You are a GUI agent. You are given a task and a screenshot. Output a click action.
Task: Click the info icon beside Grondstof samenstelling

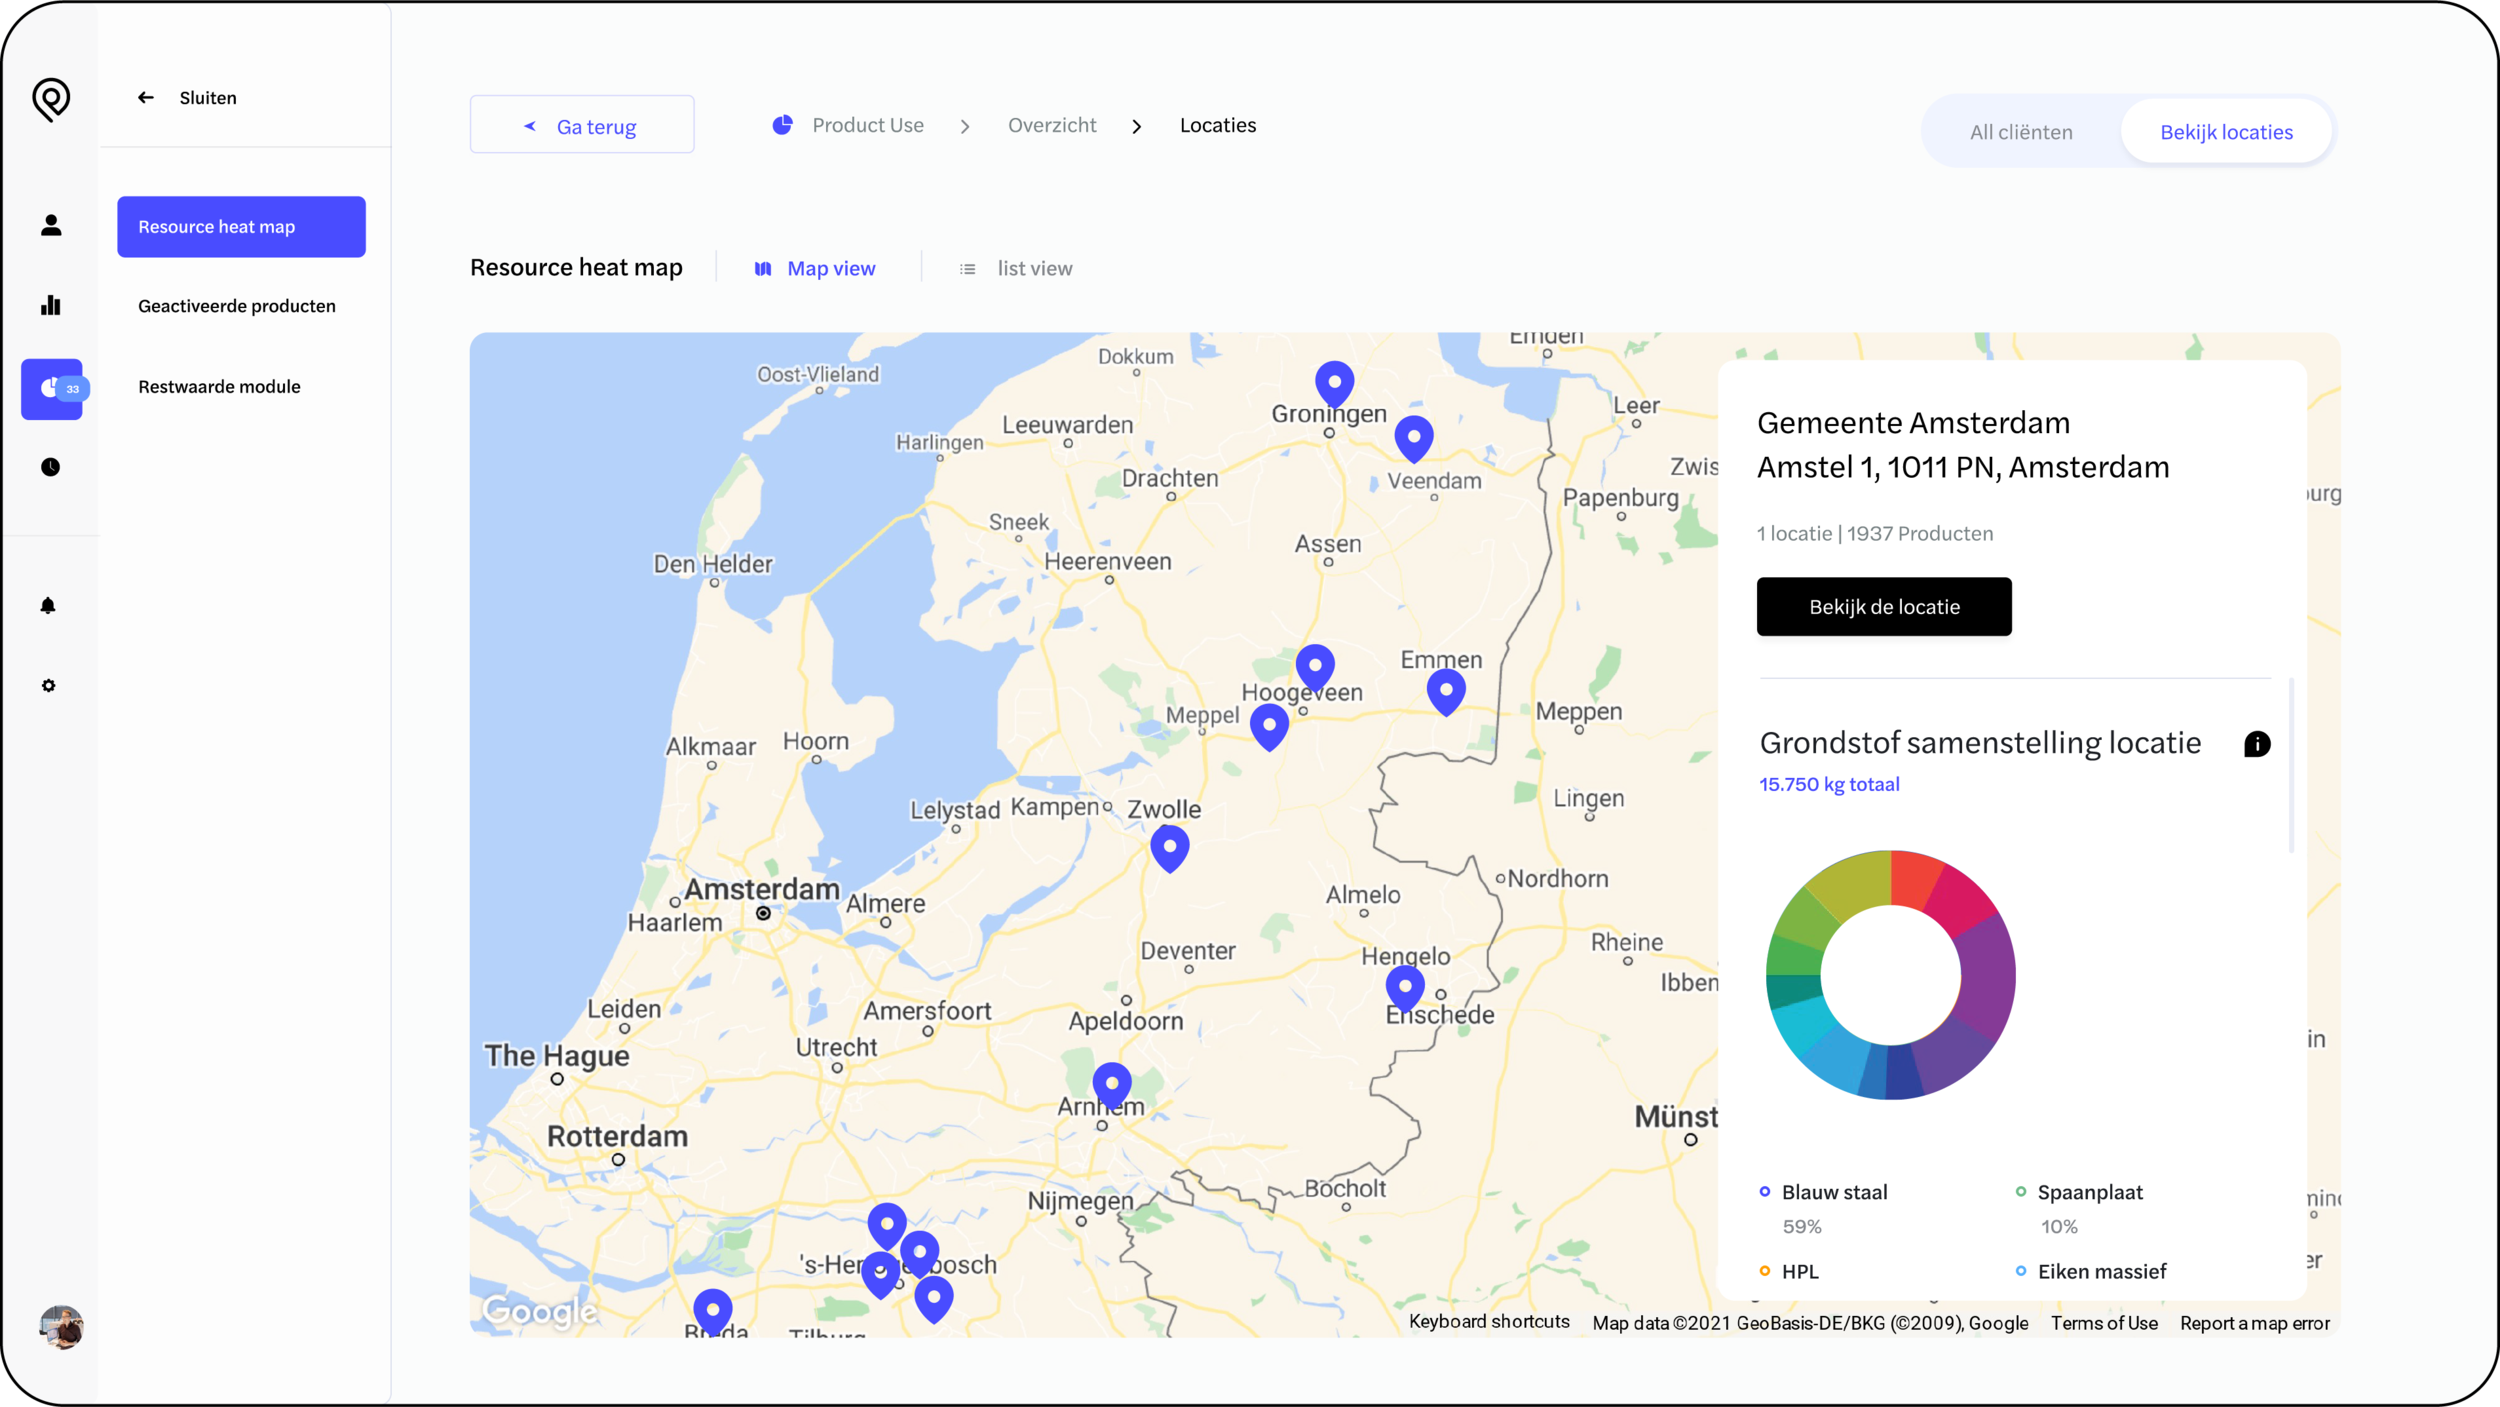click(2256, 744)
